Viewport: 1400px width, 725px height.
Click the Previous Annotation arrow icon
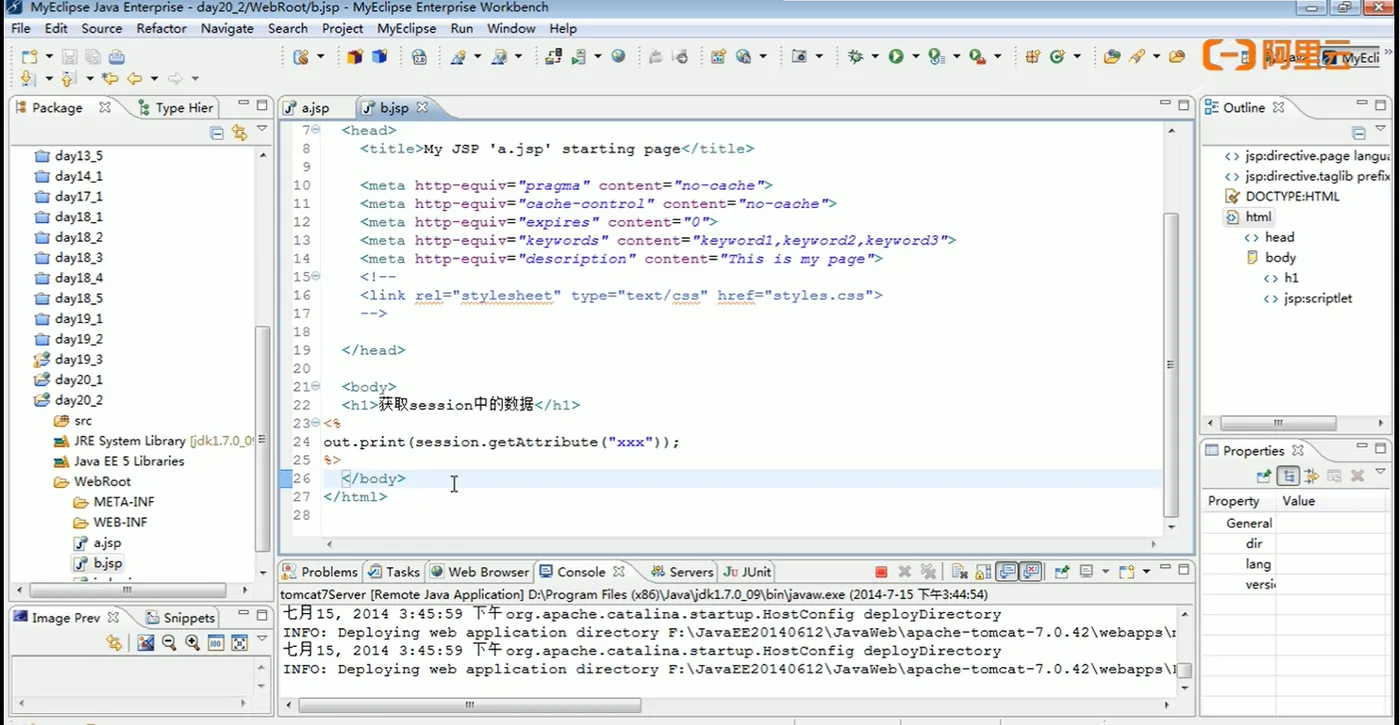(67, 78)
